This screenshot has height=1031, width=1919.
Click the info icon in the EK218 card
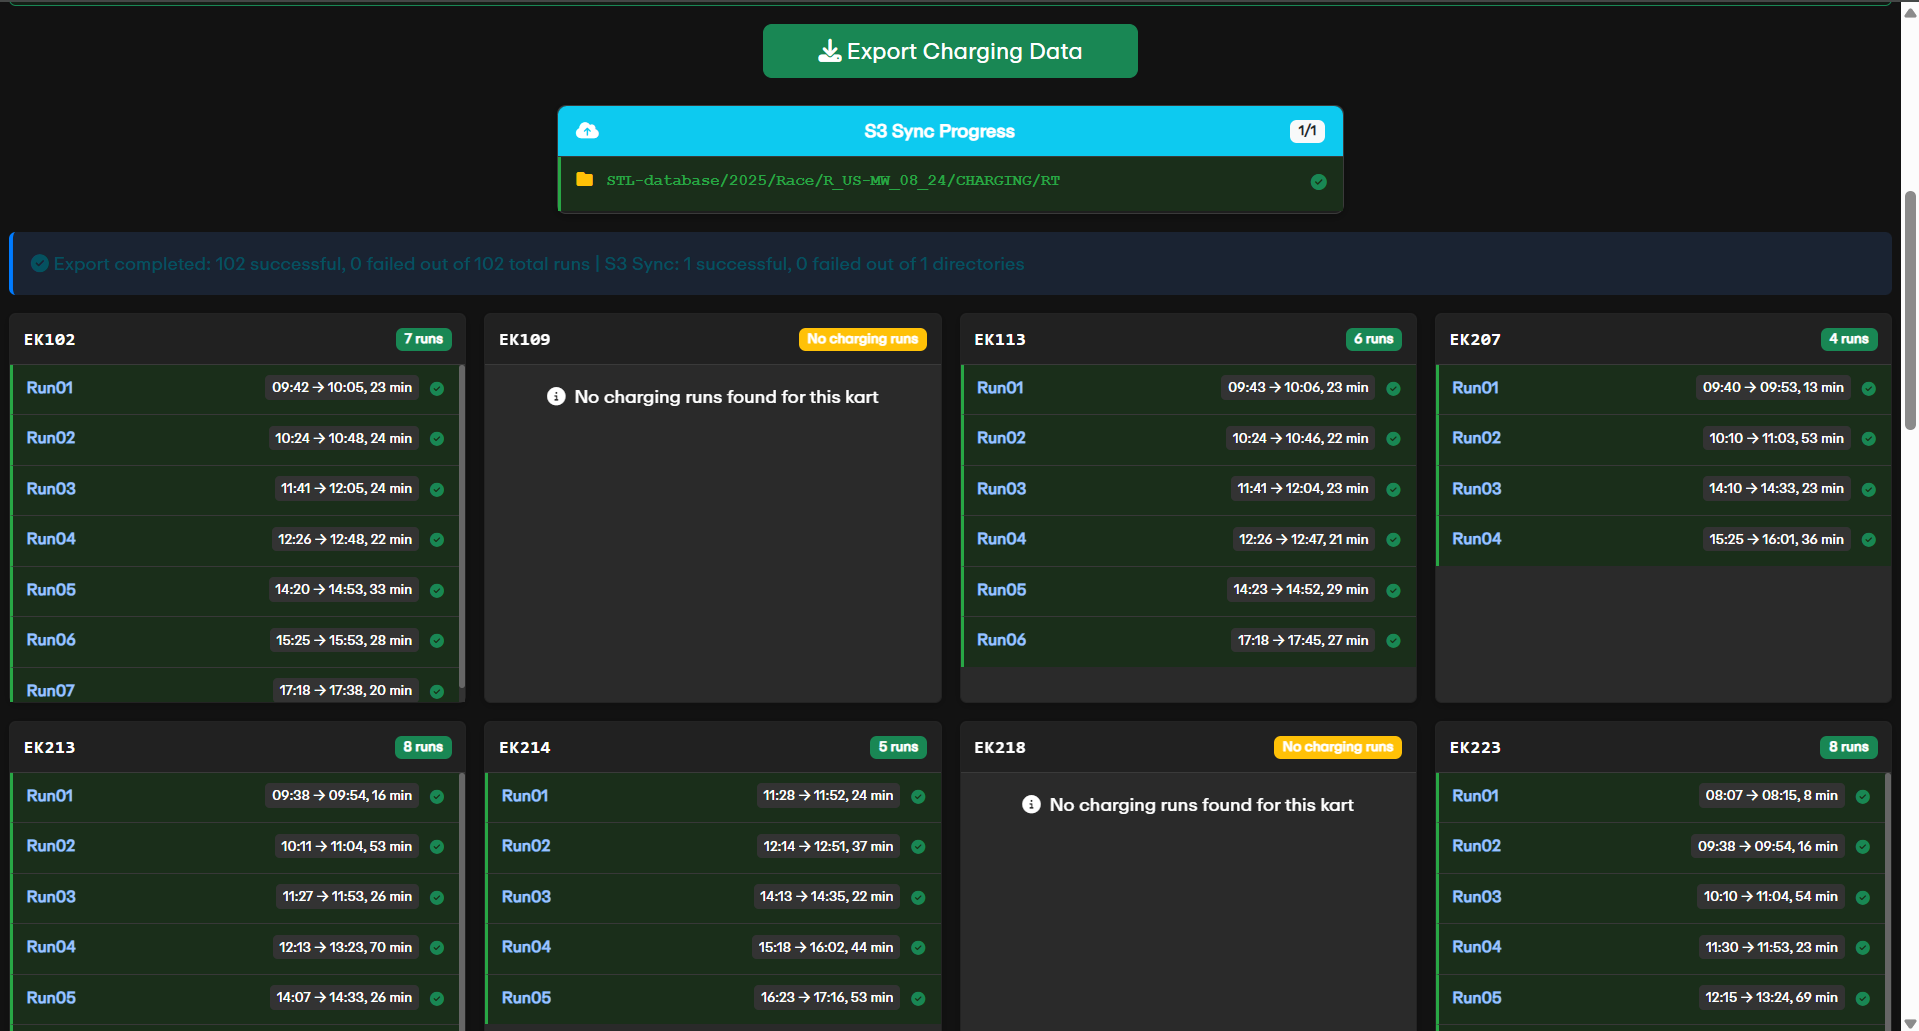tap(1032, 805)
